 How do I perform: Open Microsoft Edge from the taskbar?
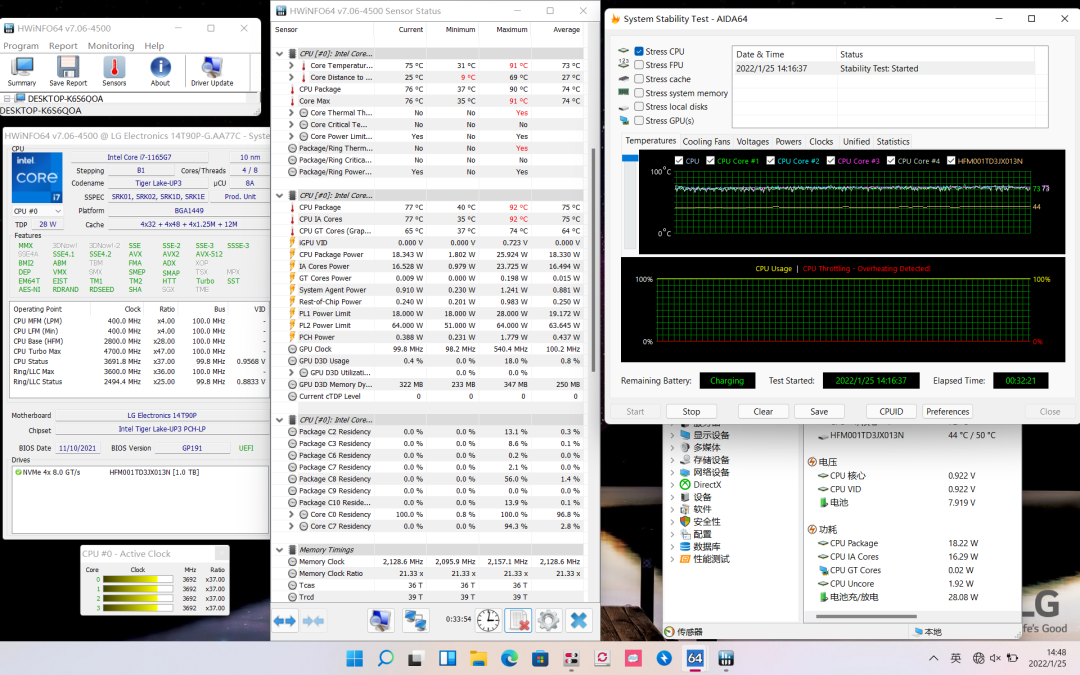click(509, 658)
